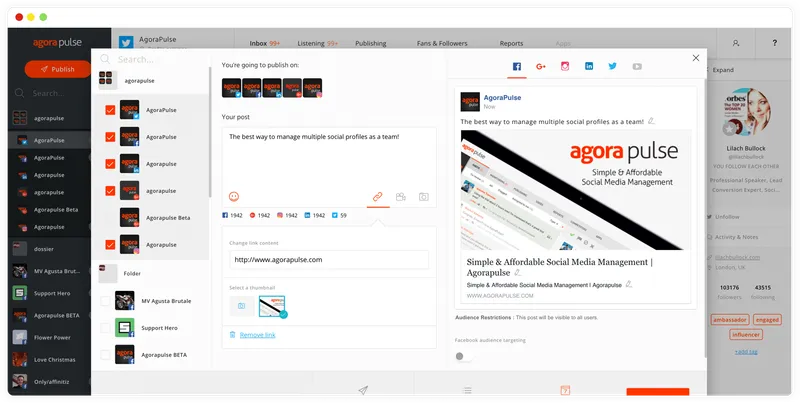Click the video camera attachment icon
This screenshot has width=800, height=403.
[x=401, y=196]
